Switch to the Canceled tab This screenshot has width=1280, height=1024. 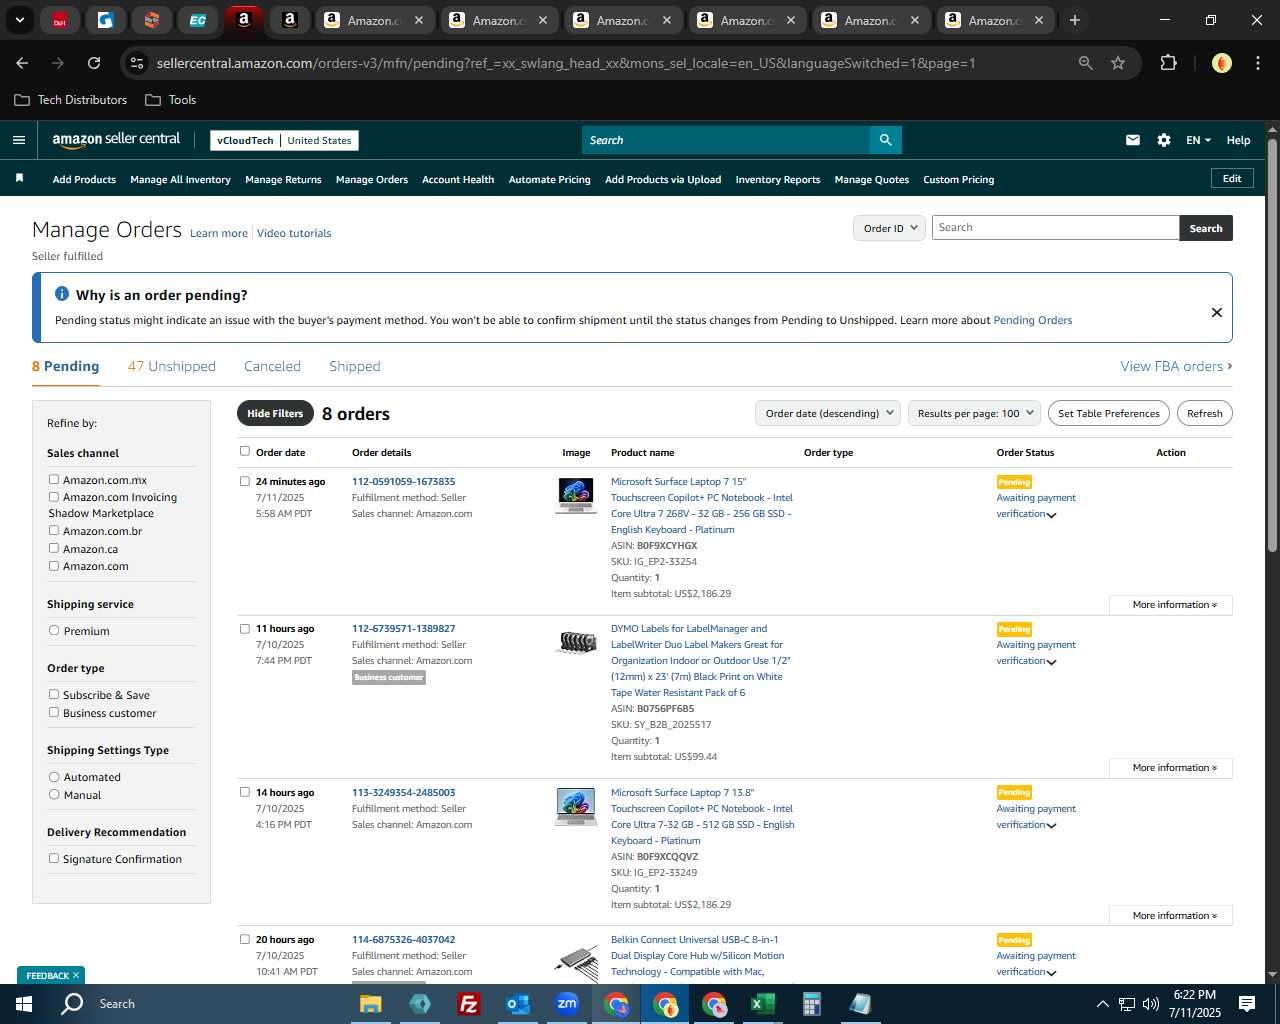point(272,366)
